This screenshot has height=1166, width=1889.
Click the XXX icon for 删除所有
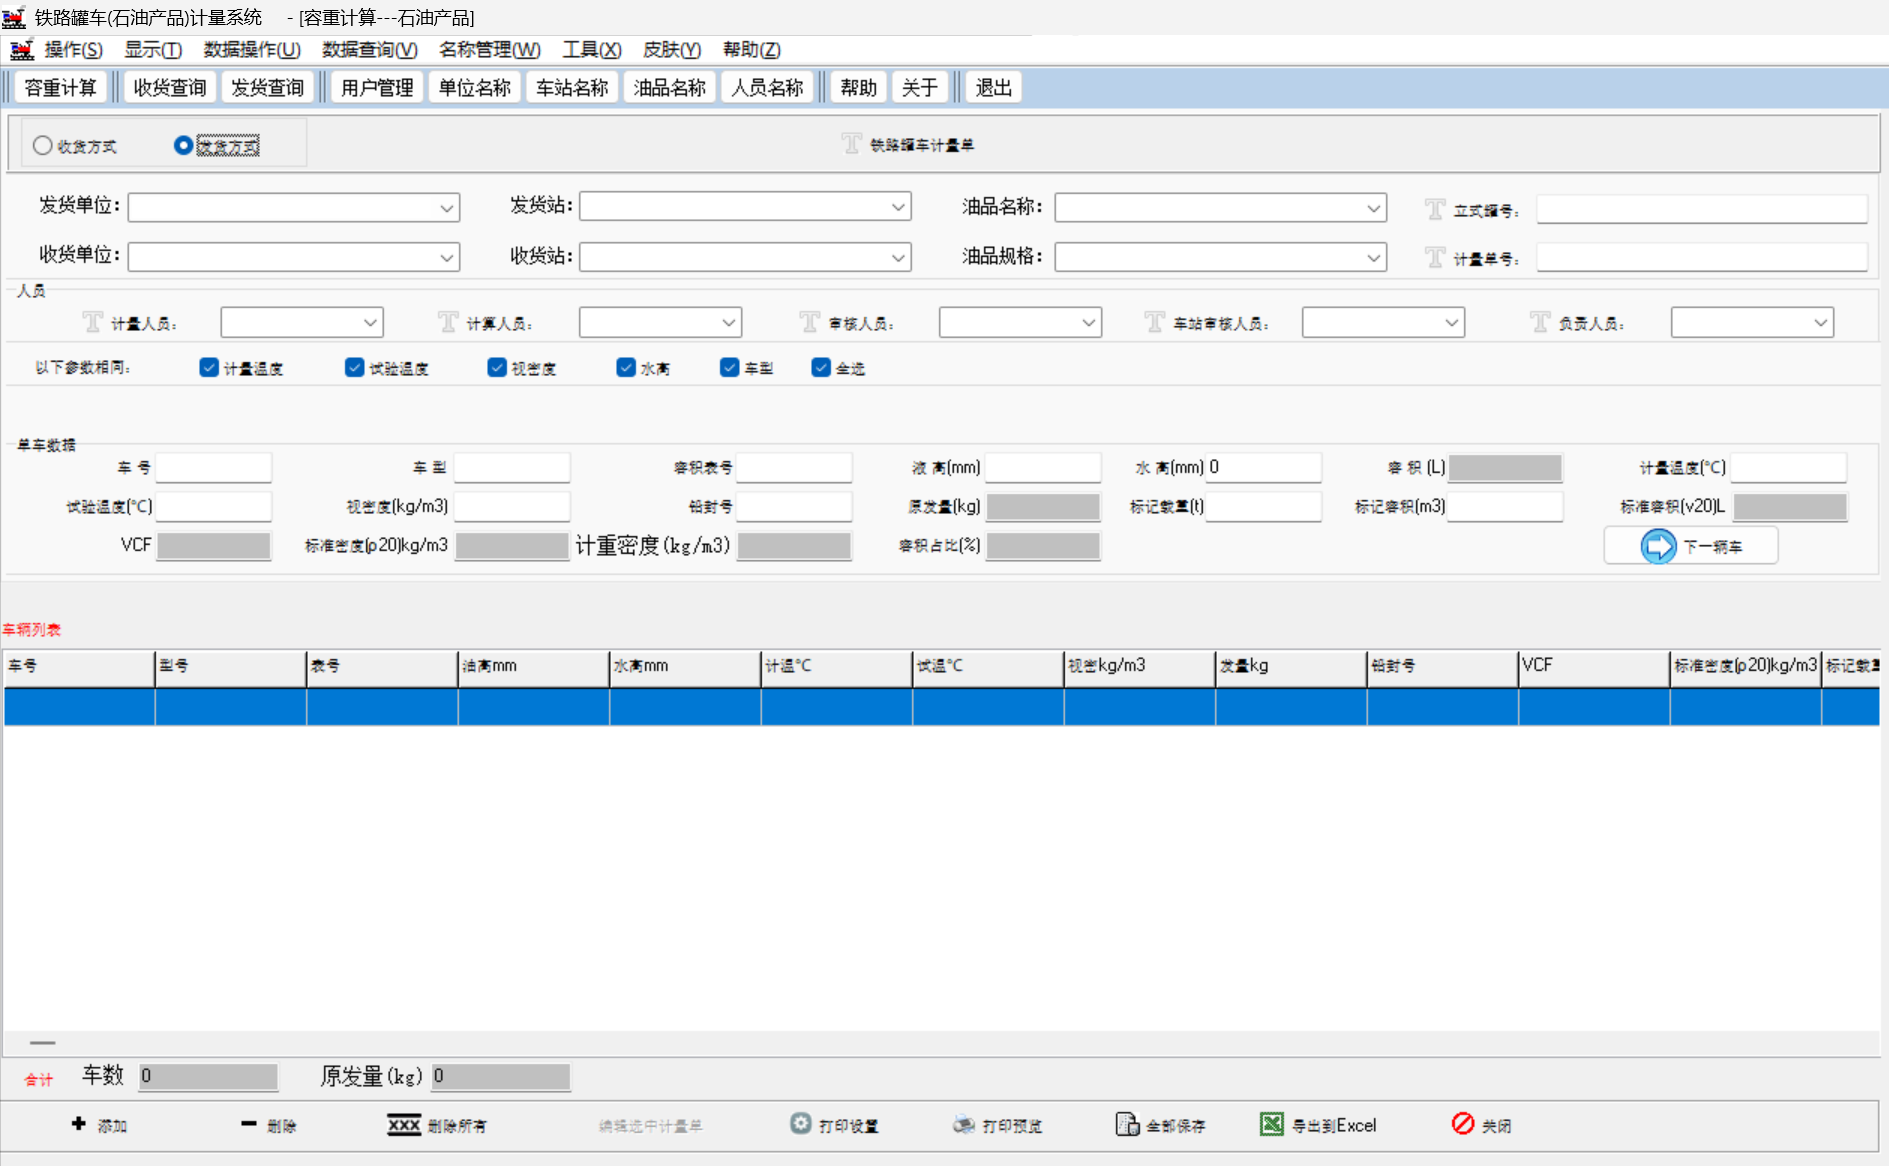click(404, 1125)
